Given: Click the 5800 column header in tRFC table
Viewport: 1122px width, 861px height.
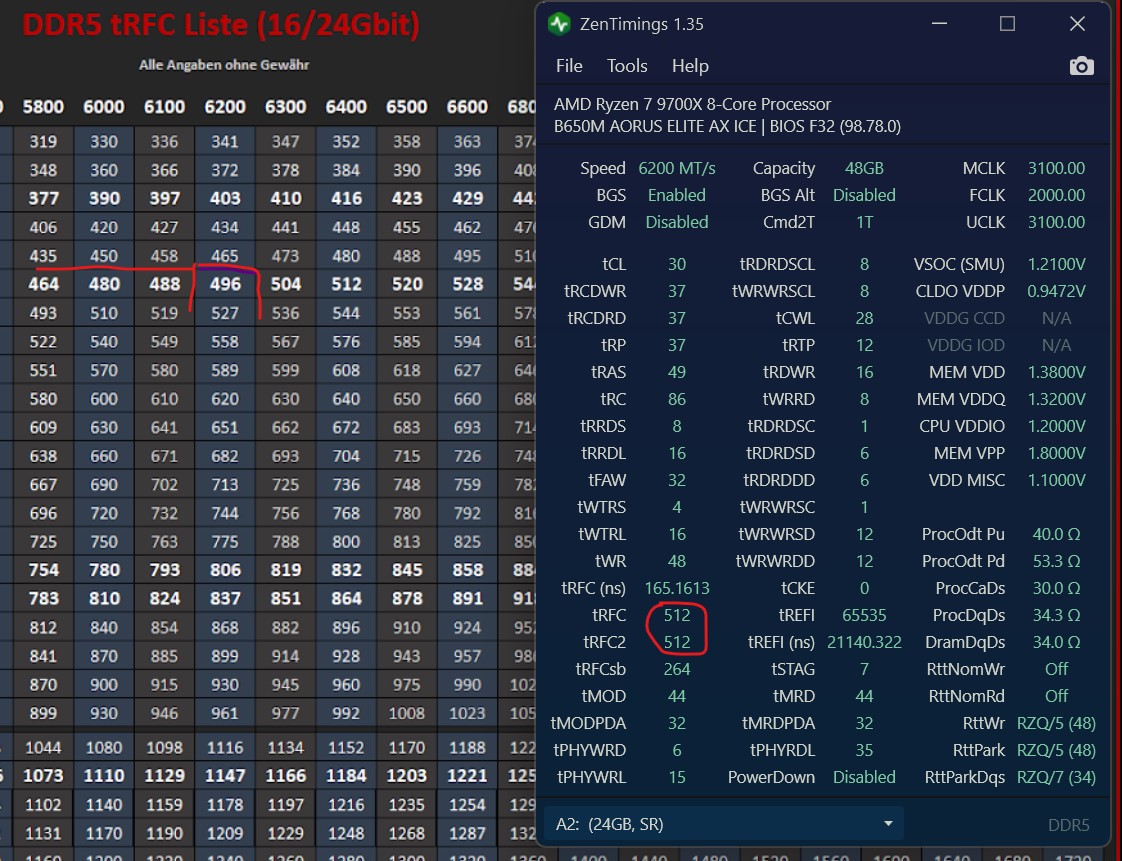Looking at the screenshot, I should [43, 107].
